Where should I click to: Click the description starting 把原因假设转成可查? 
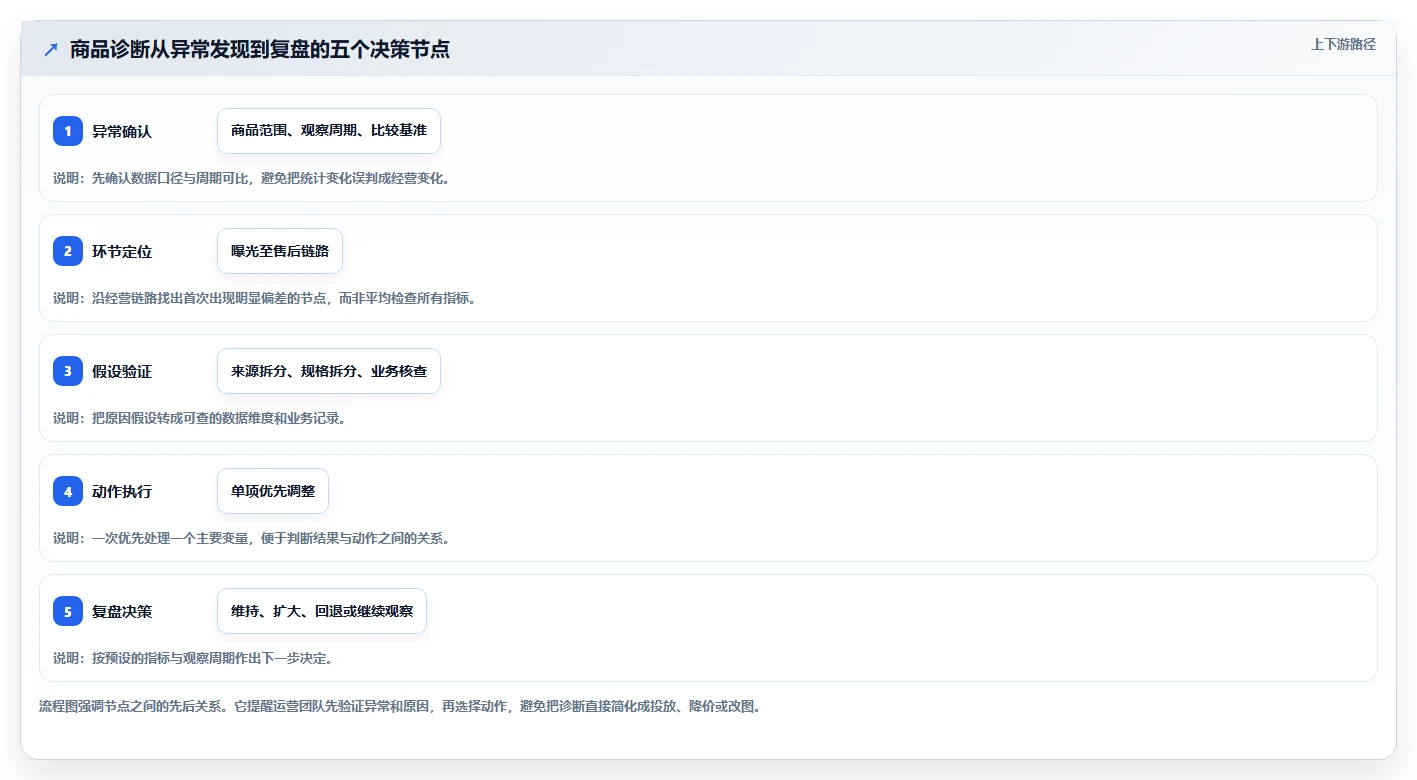(199, 418)
